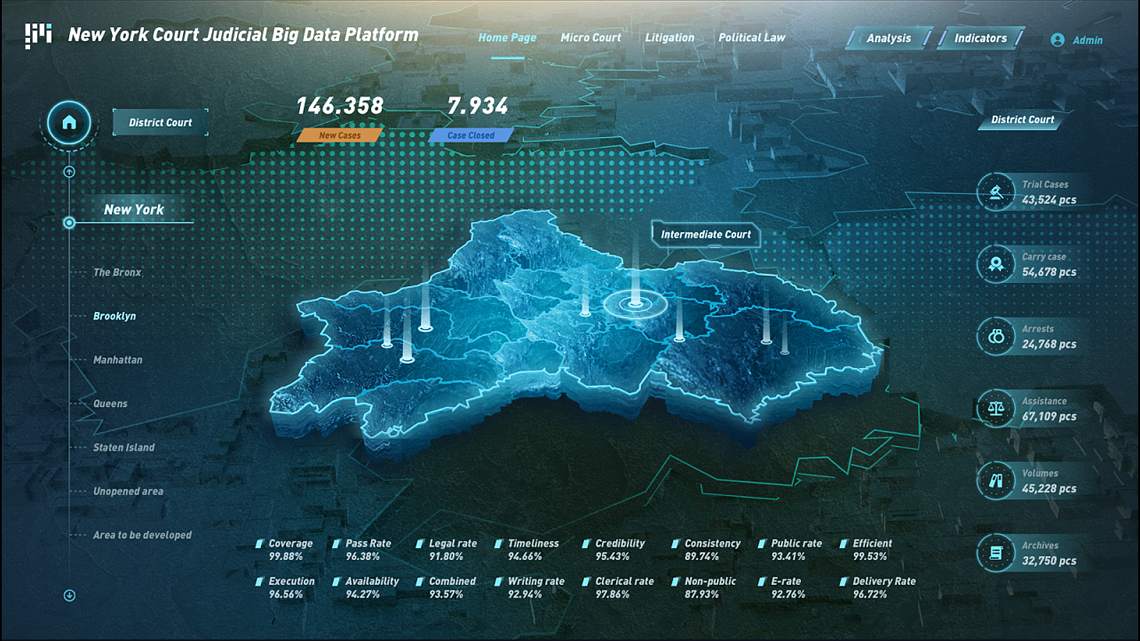Click the platform logo icon
Screen dimensions: 1140x641
tap(39, 35)
